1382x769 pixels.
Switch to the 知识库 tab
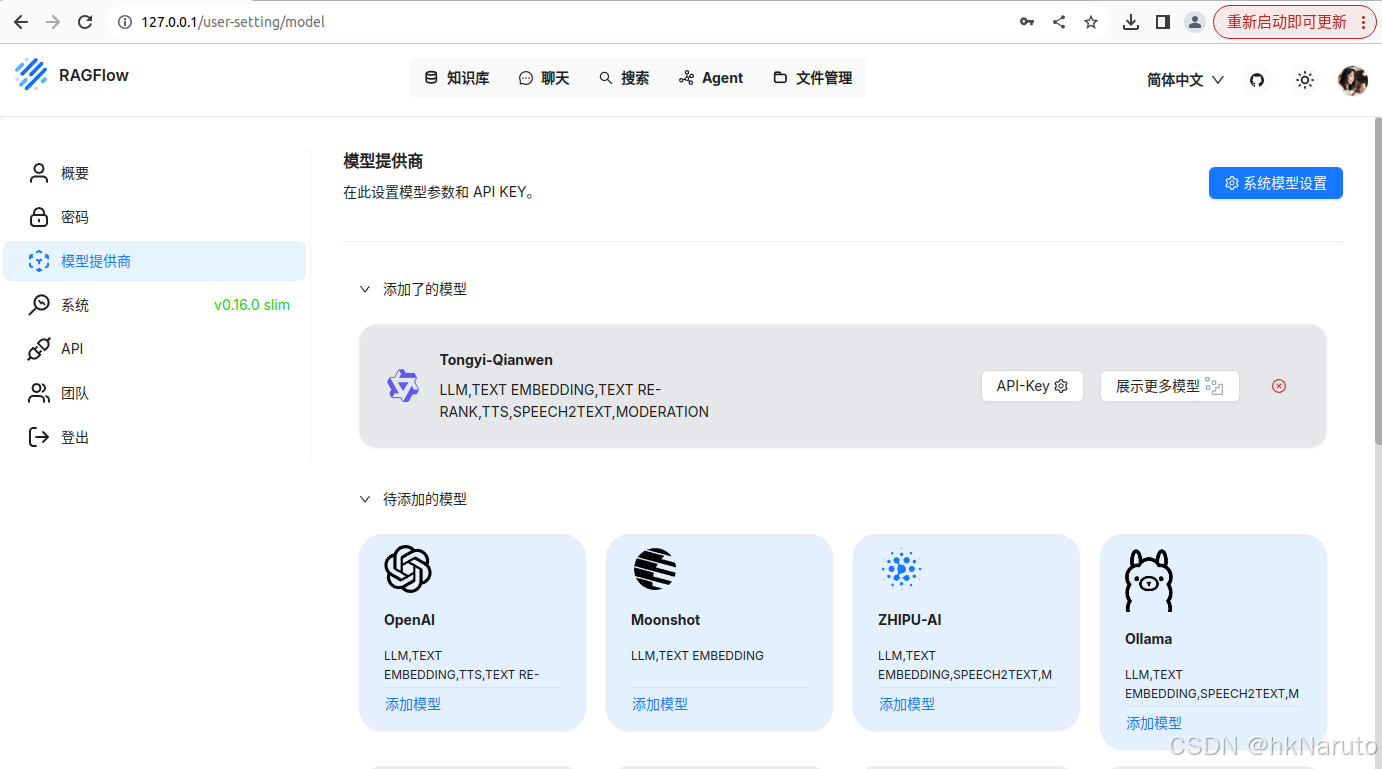coord(457,78)
